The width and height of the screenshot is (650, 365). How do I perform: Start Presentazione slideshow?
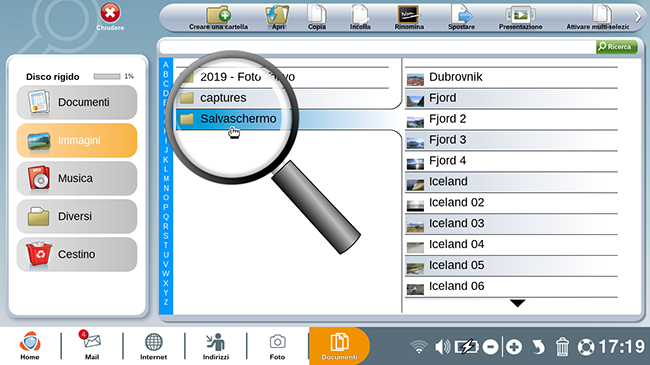coord(521,18)
